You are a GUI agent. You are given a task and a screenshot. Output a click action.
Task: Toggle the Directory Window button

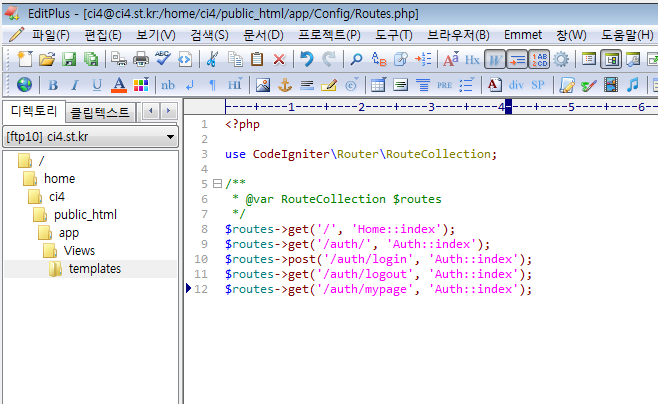[x=611, y=60]
